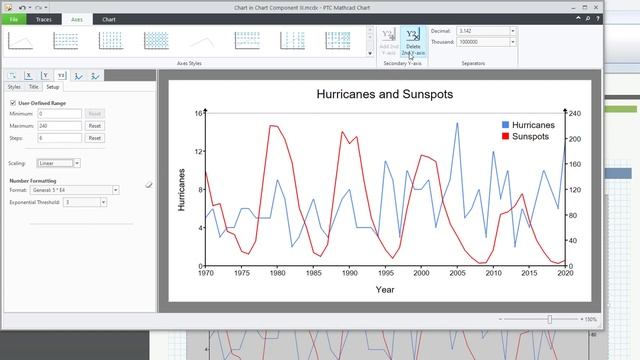Image resolution: width=640 pixels, height=360 pixels.
Task: Click the Year x-axis label
Action: point(385,289)
